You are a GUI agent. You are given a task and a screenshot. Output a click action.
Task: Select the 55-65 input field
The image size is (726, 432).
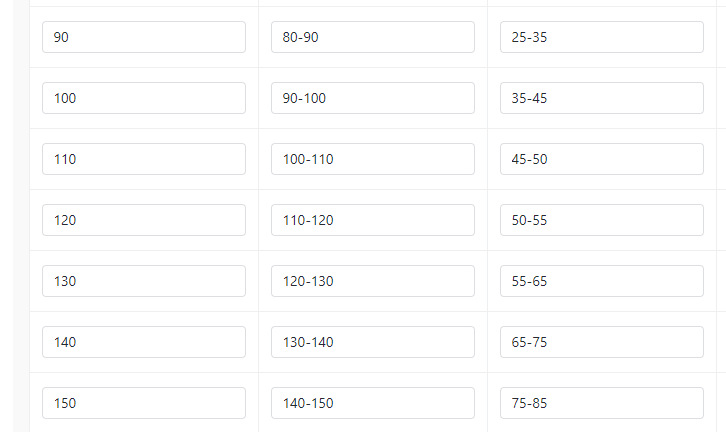pos(601,281)
